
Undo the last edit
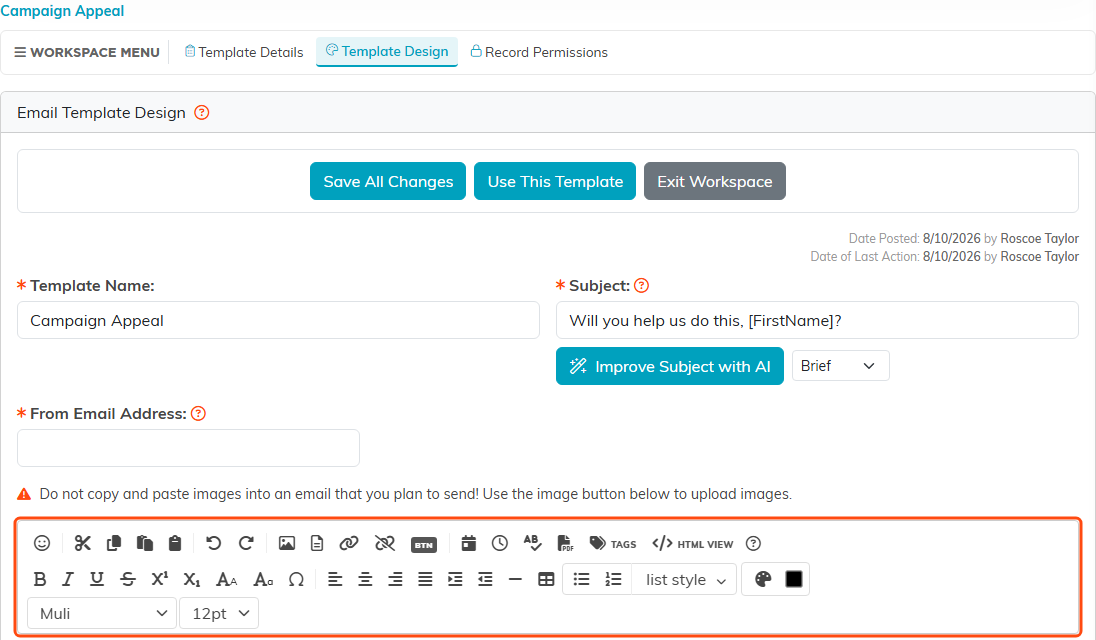tap(214, 544)
